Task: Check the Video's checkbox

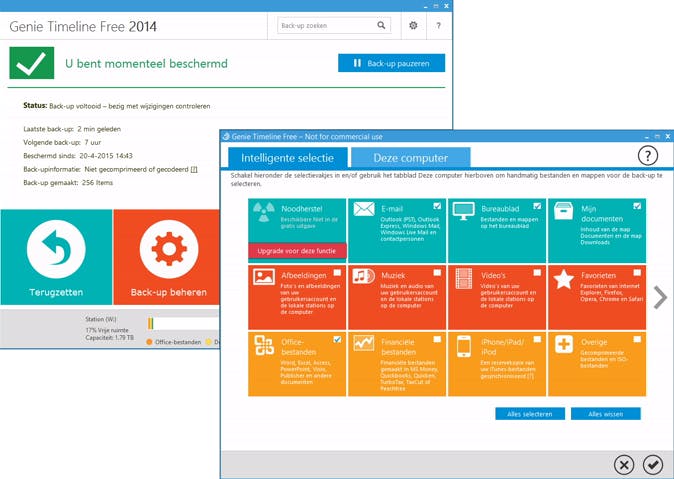Action: pos(537,273)
